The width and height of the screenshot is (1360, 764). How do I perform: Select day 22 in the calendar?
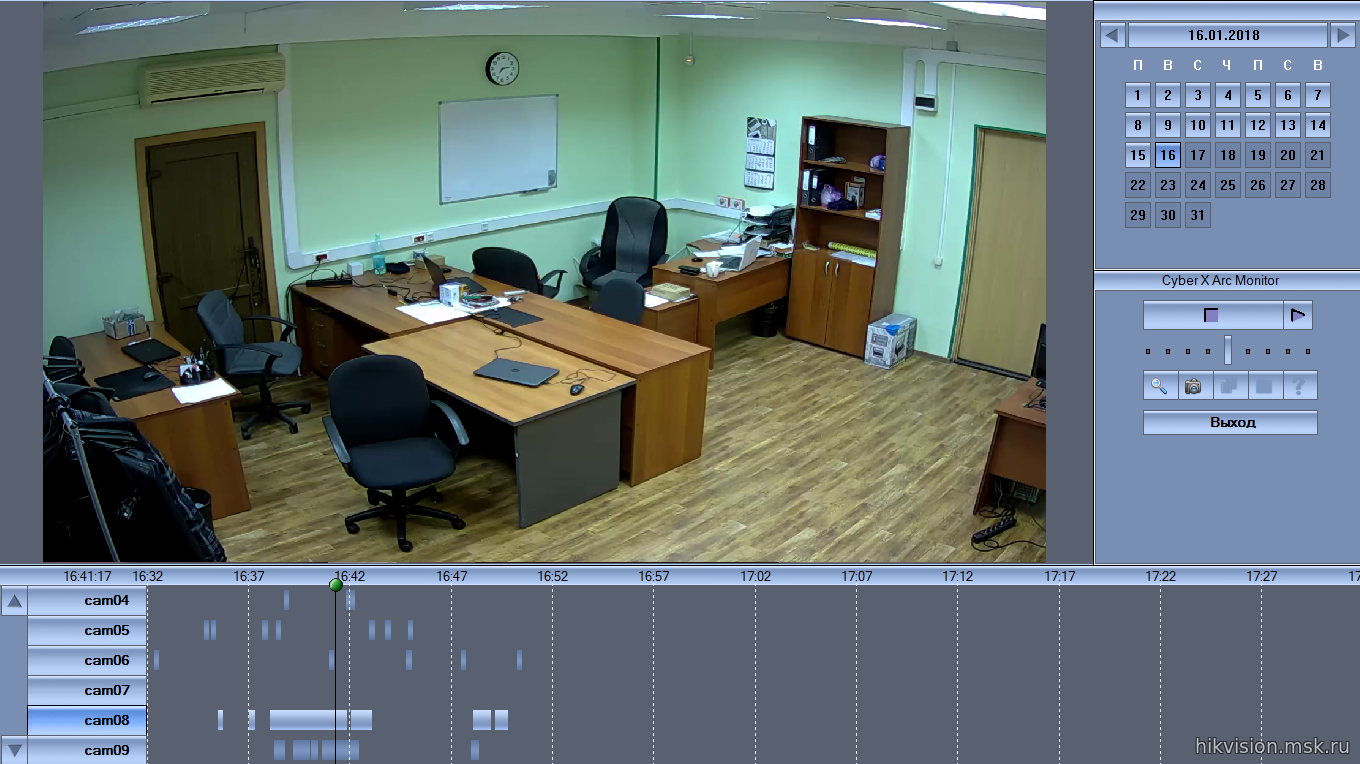click(1138, 185)
